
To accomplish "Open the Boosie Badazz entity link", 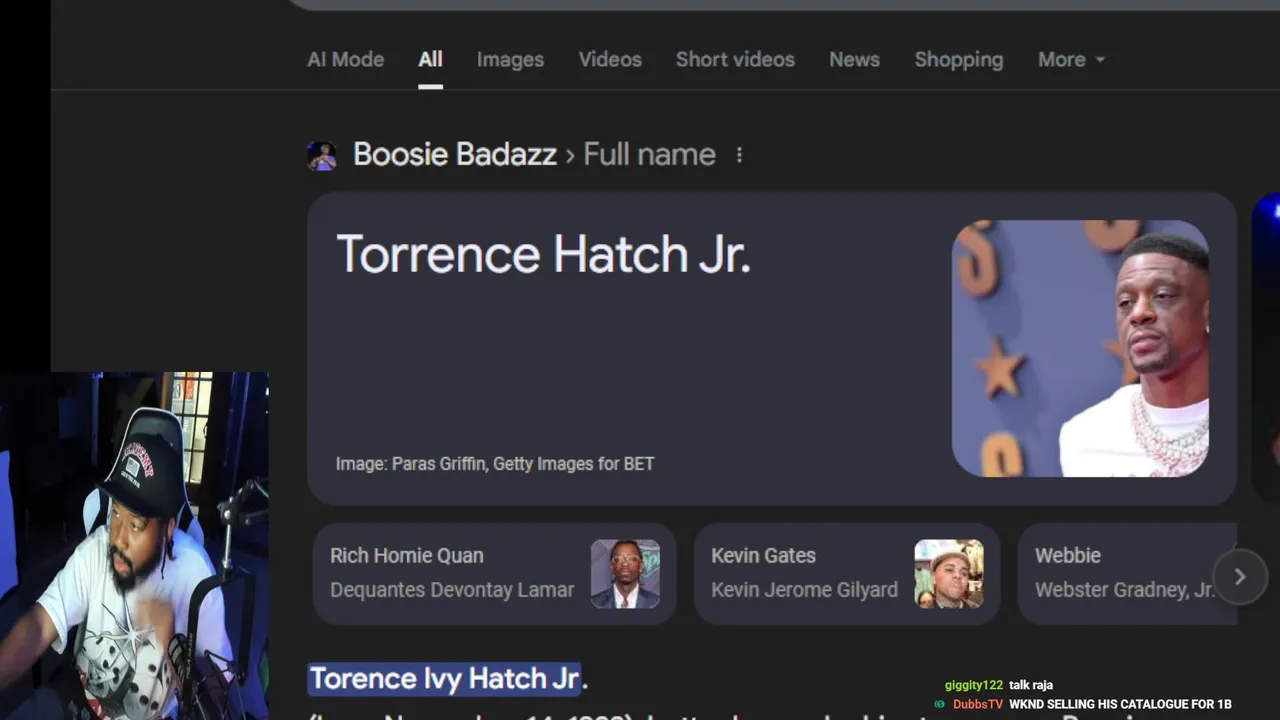I will [455, 154].
